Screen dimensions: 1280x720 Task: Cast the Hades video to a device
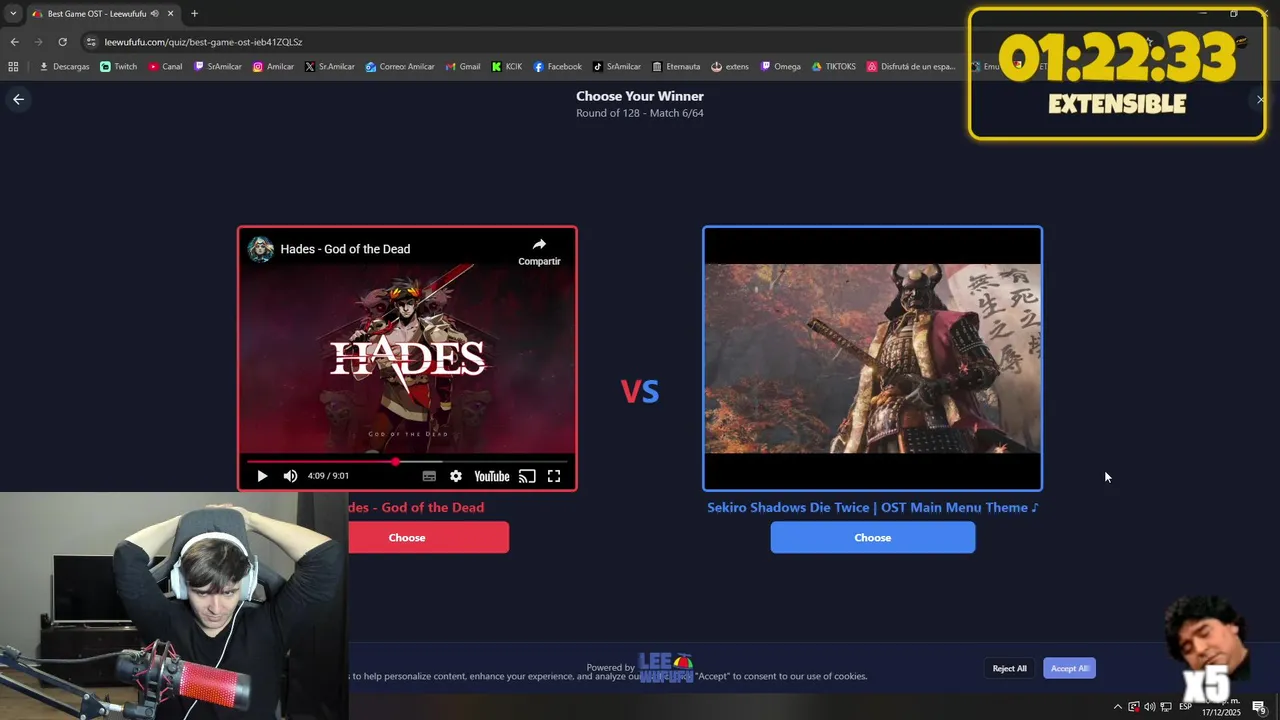(527, 476)
